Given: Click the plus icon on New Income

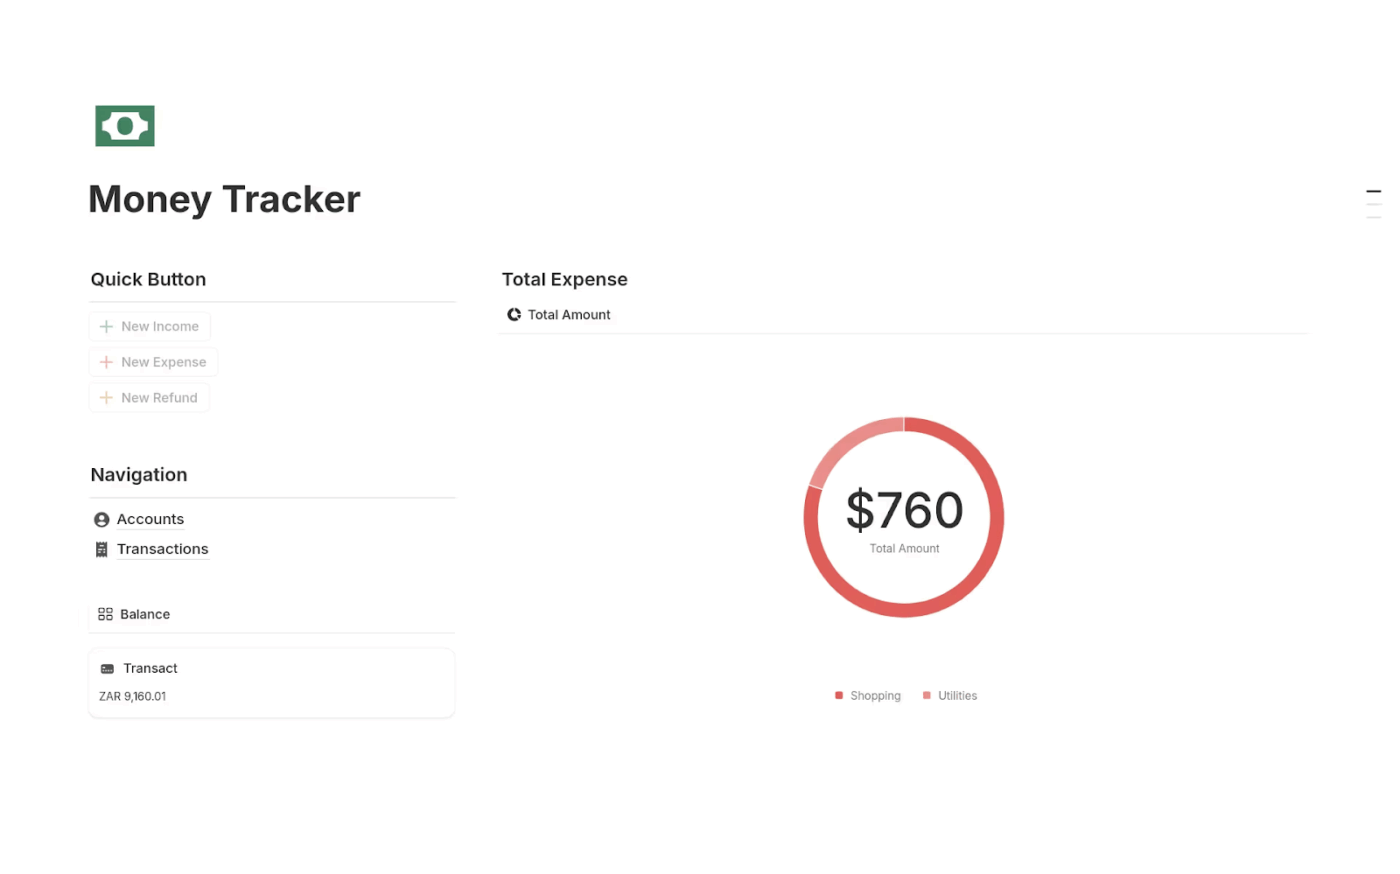Looking at the screenshot, I should 106,326.
